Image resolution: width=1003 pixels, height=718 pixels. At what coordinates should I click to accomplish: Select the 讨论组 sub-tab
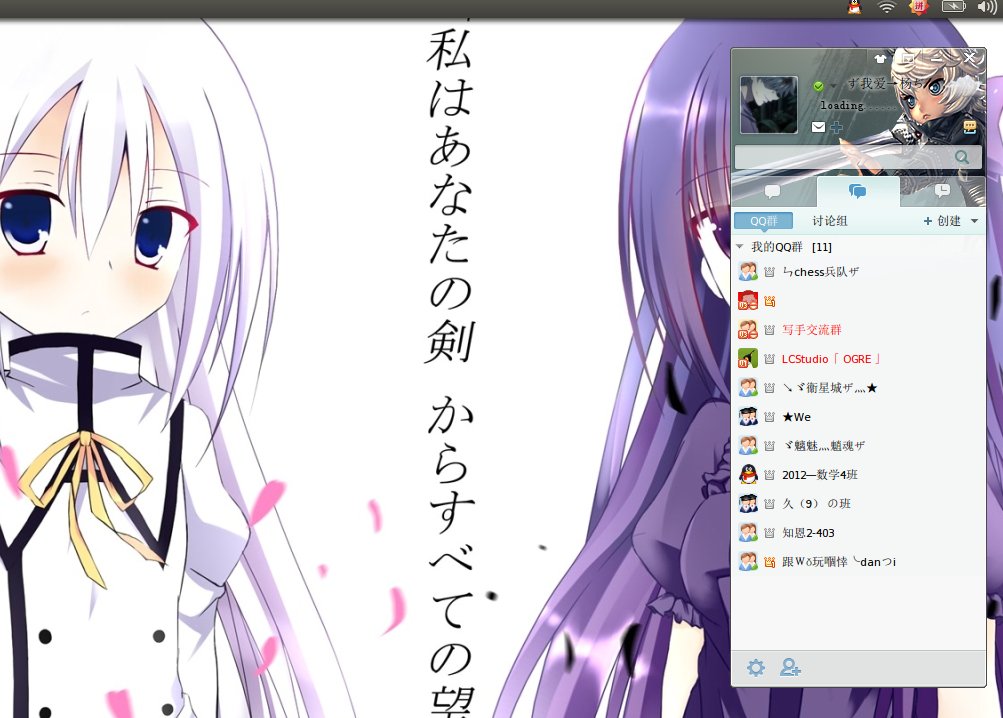click(x=830, y=221)
